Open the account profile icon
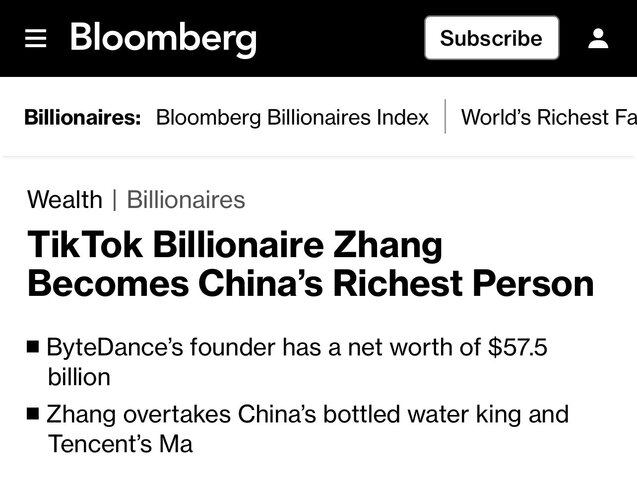This screenshot has height=484, width=637. [x=598, y=38]
